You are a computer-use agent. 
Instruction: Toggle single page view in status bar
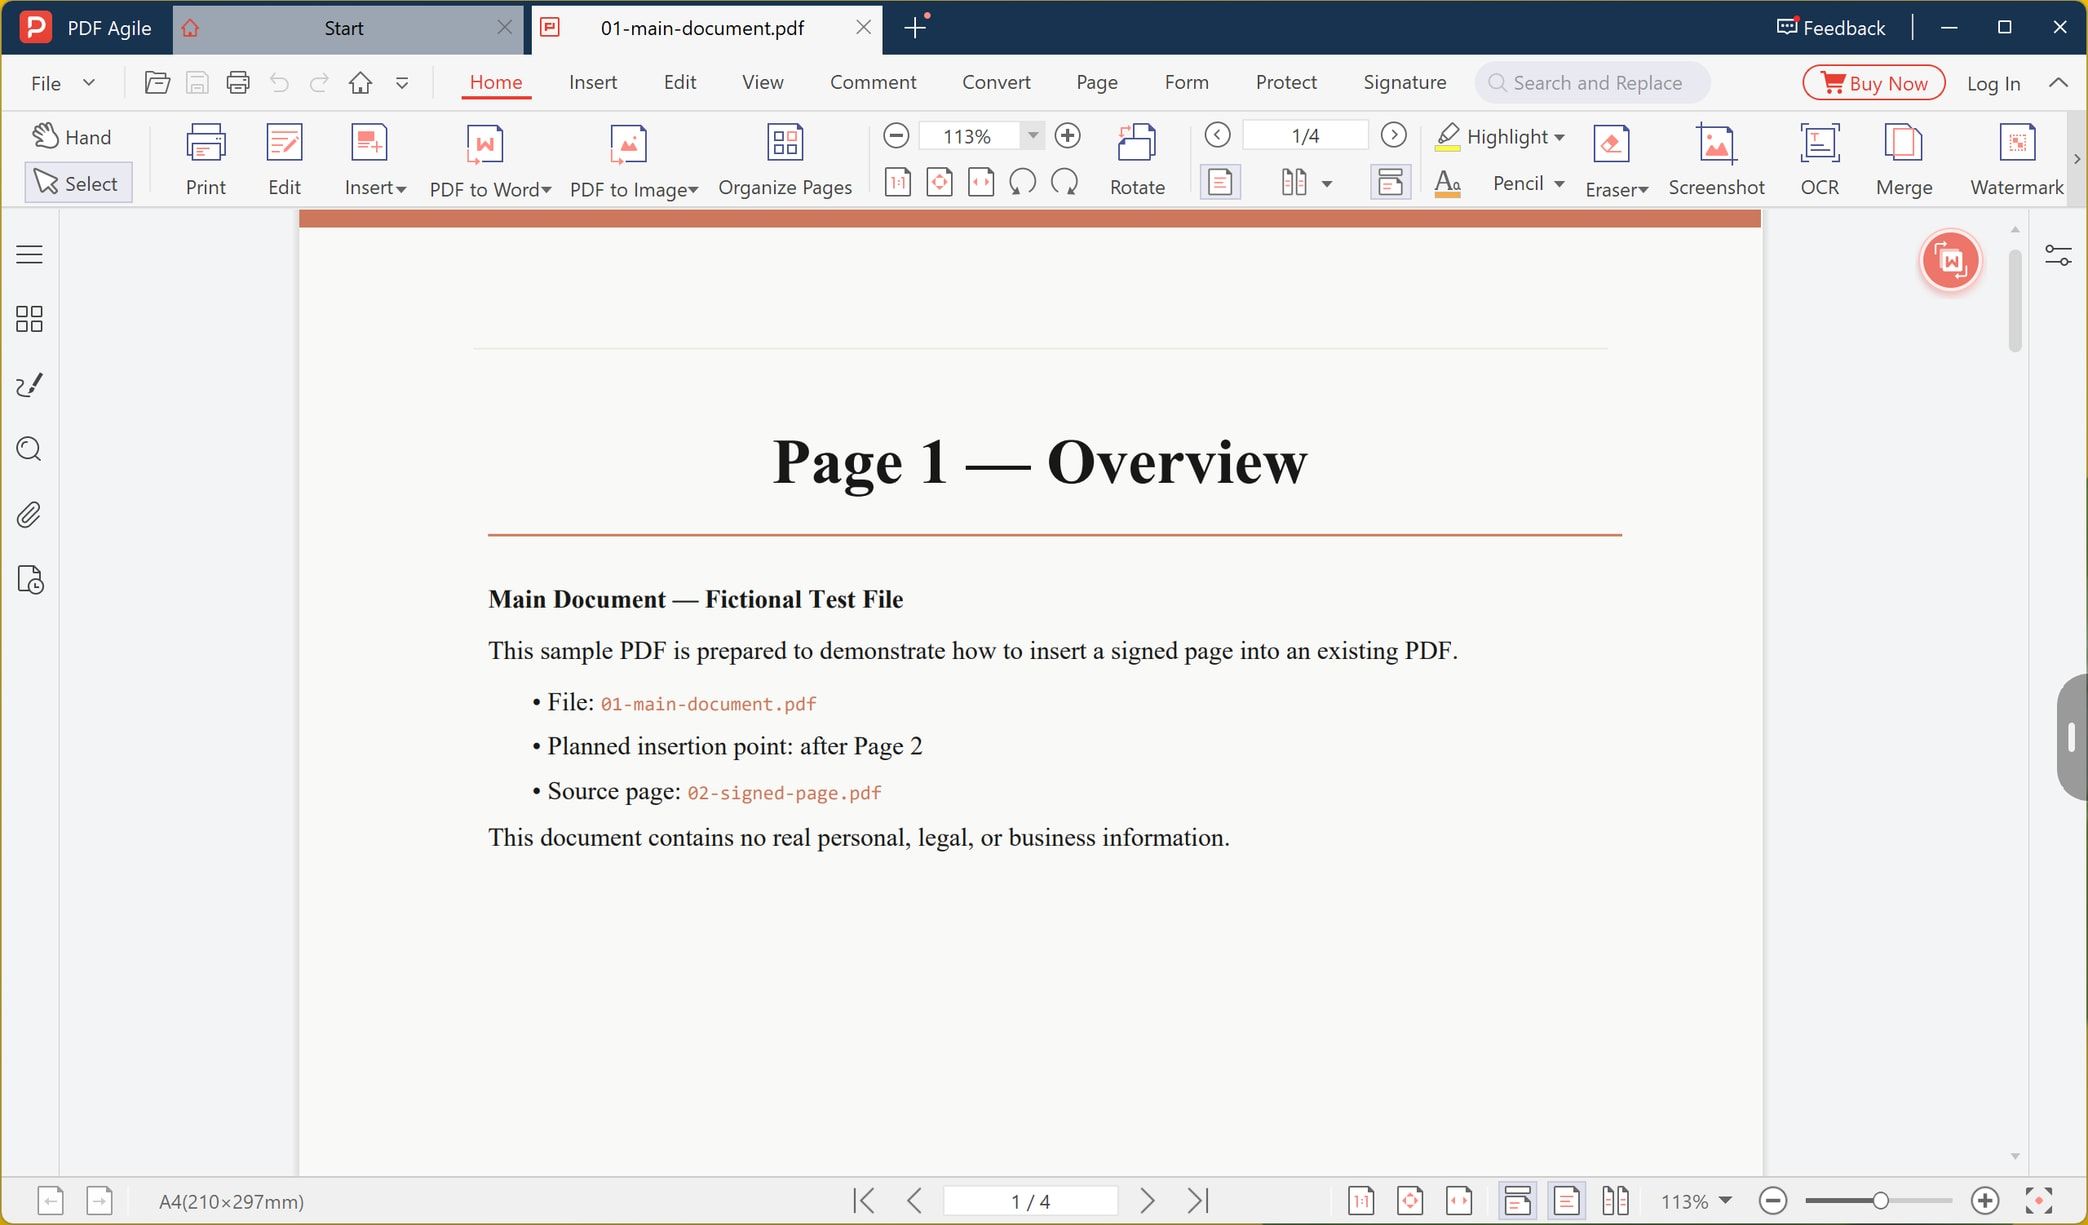coord(1566,1200)
